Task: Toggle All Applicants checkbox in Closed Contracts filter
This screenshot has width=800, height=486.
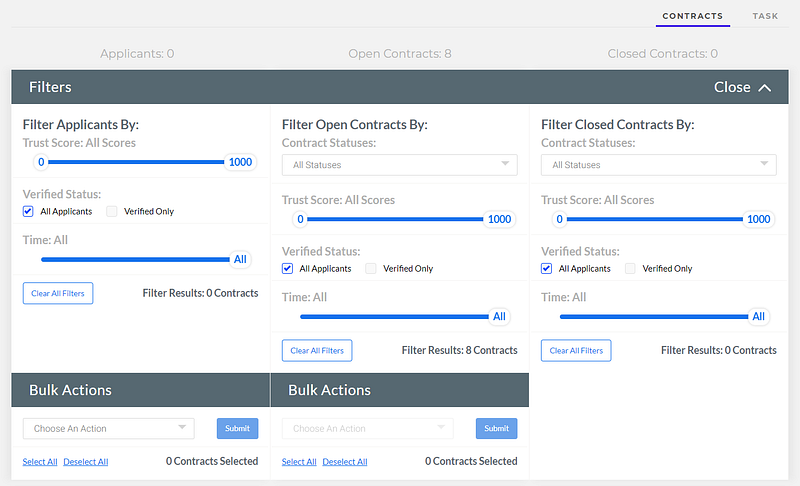Action: pos(546,268)
